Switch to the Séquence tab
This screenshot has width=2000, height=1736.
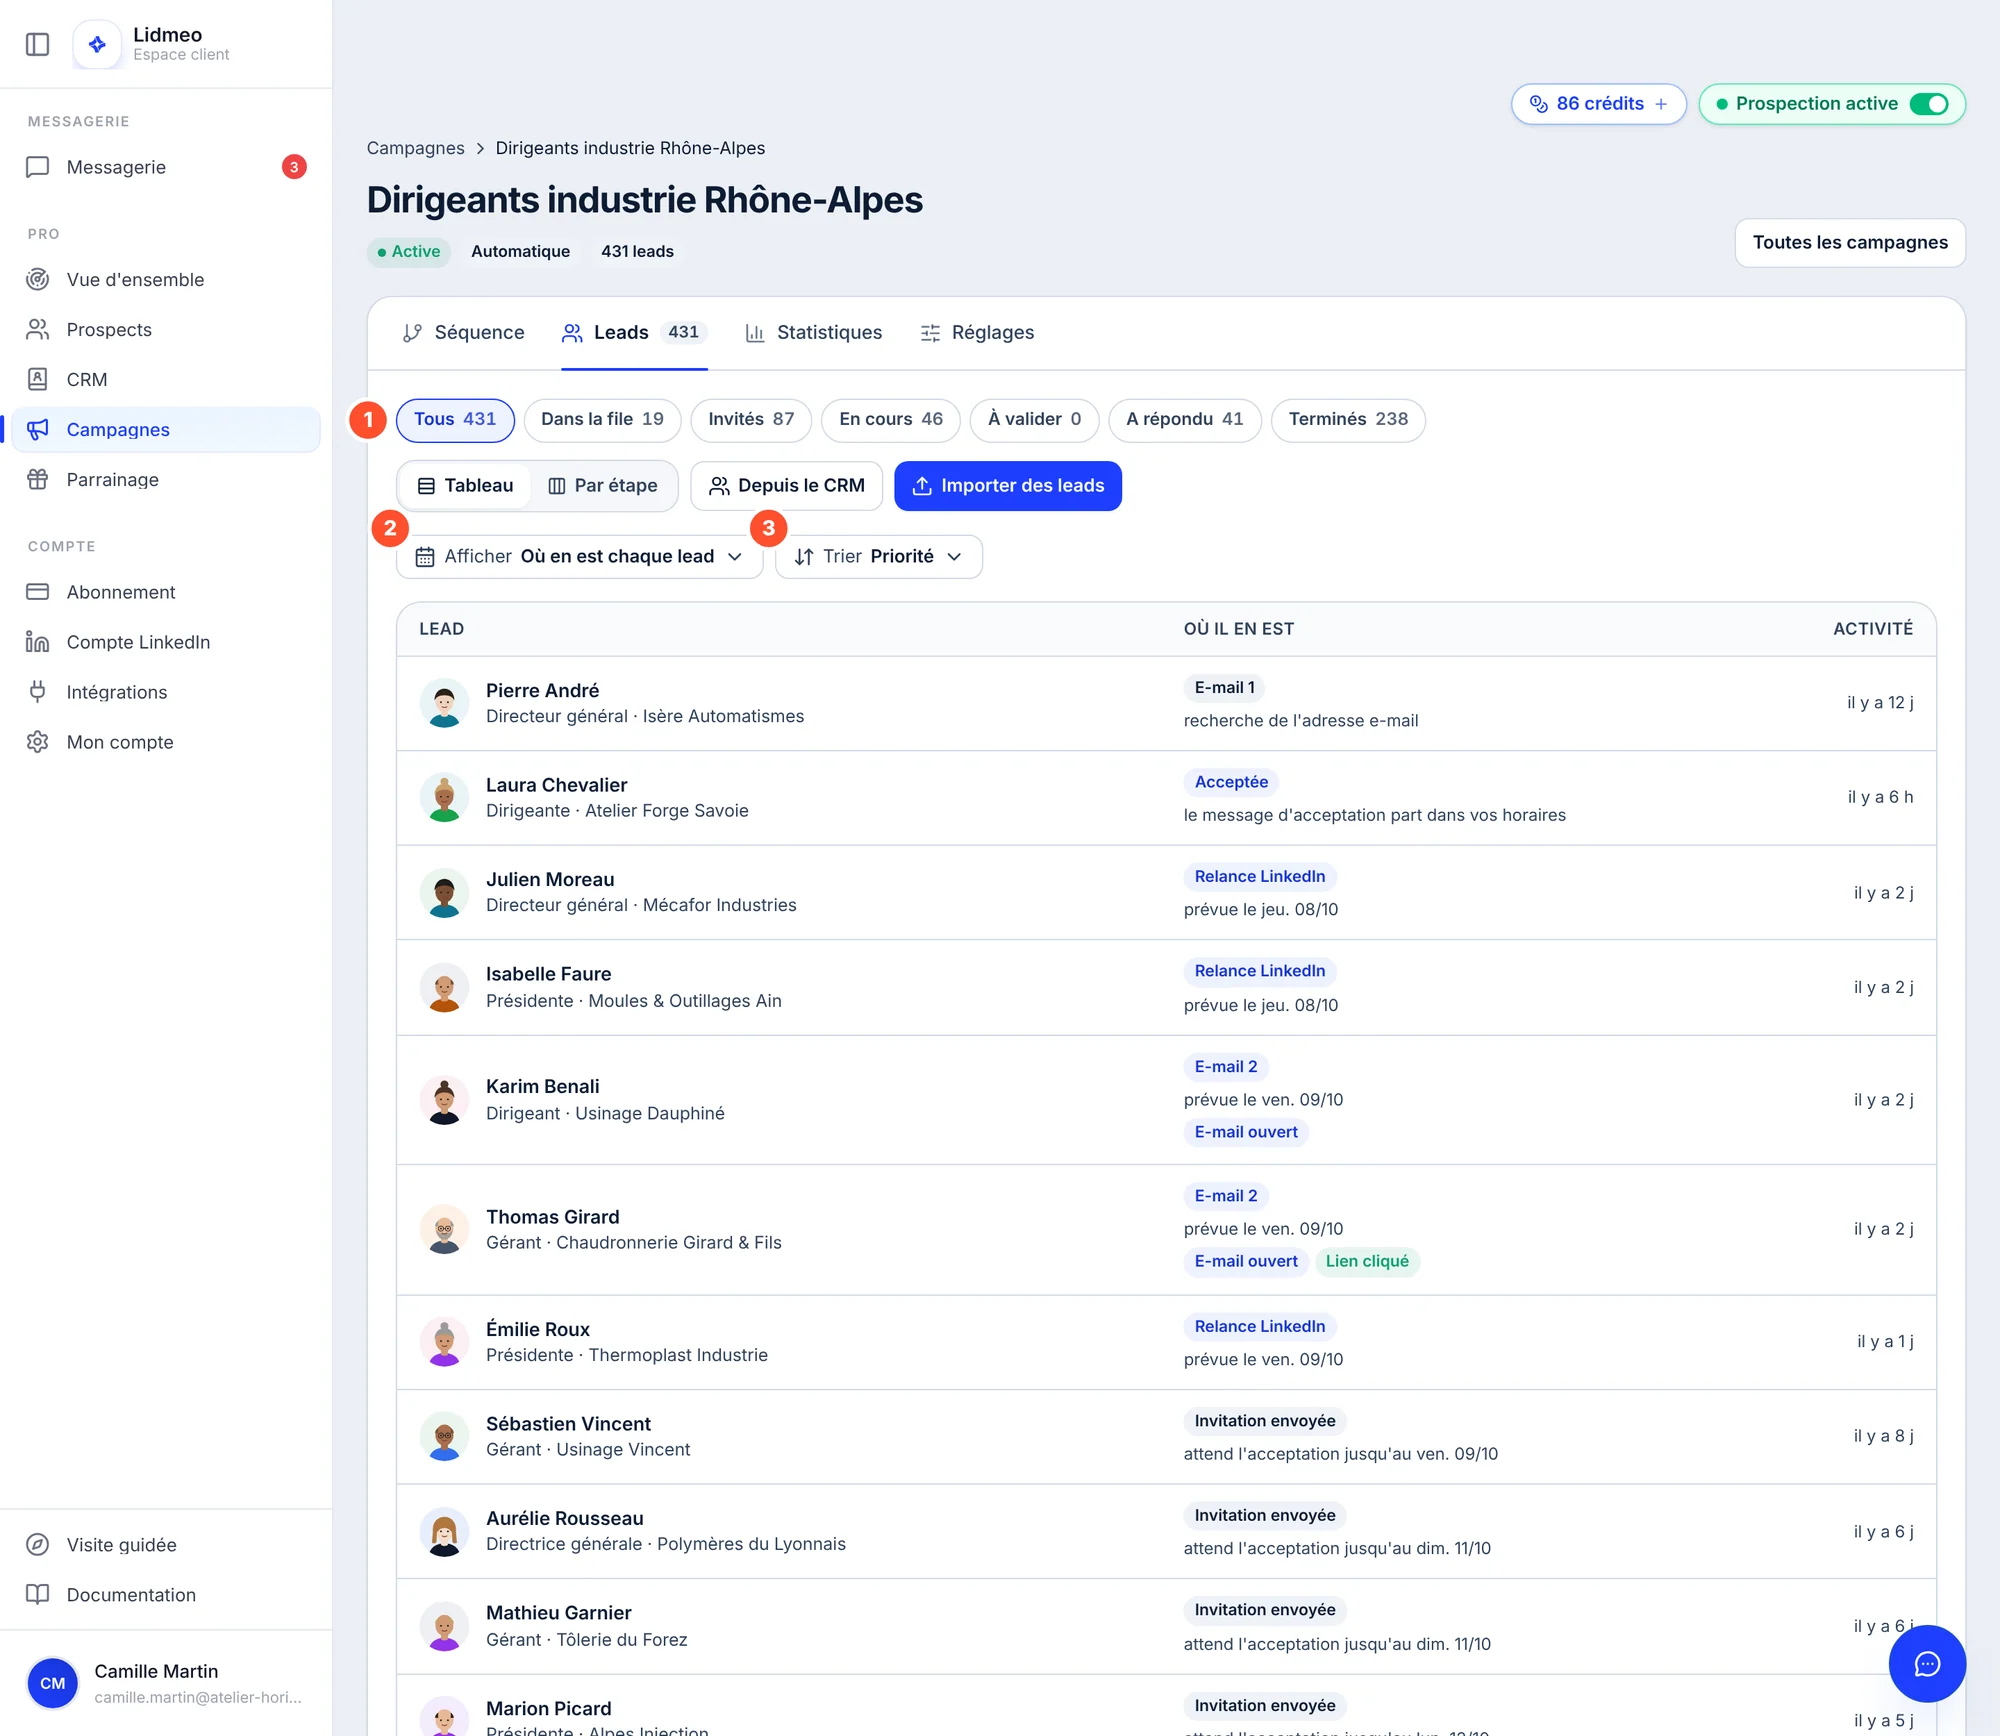[463, 333]
